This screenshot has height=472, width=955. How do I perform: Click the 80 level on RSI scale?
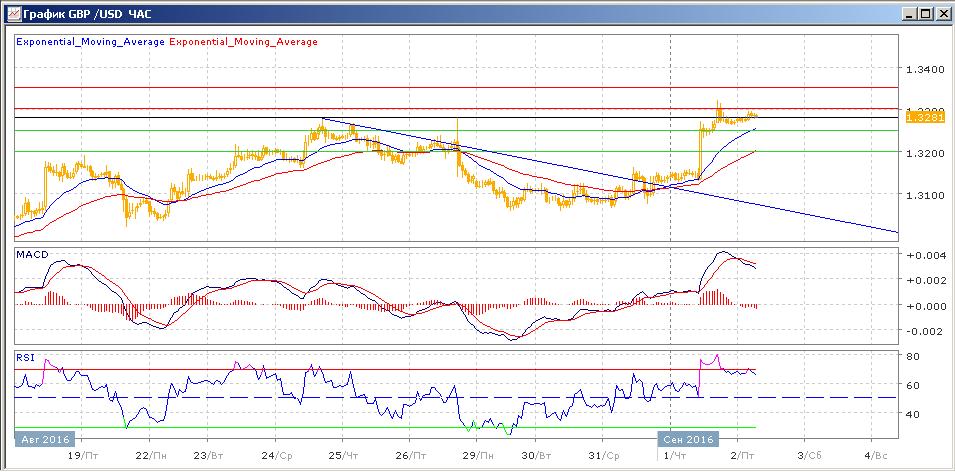point(913,356)
